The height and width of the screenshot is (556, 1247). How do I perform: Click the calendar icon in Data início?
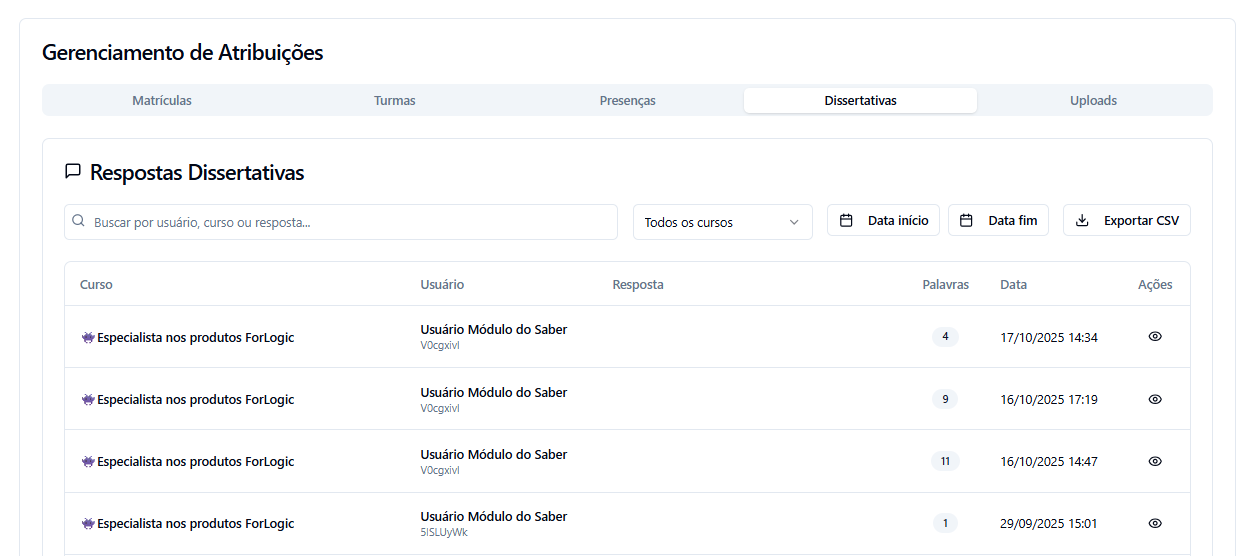pyautogui.click(x=846, y=221)
